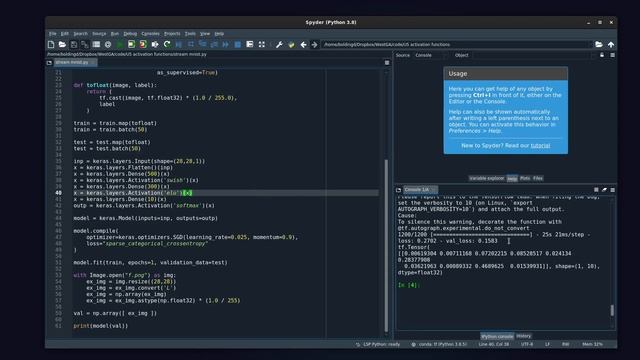Open file using the folder toolbar icon
This screenshot has width=640, height=360.
tap(62, 44)
